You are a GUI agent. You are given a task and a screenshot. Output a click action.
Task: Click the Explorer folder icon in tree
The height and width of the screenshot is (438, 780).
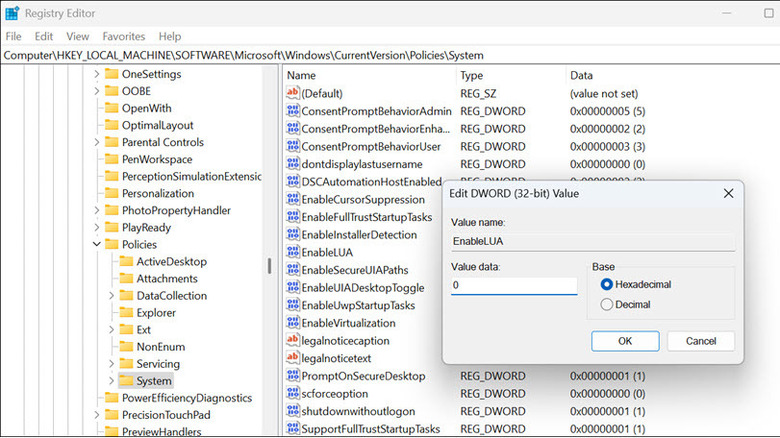point(126,313)
